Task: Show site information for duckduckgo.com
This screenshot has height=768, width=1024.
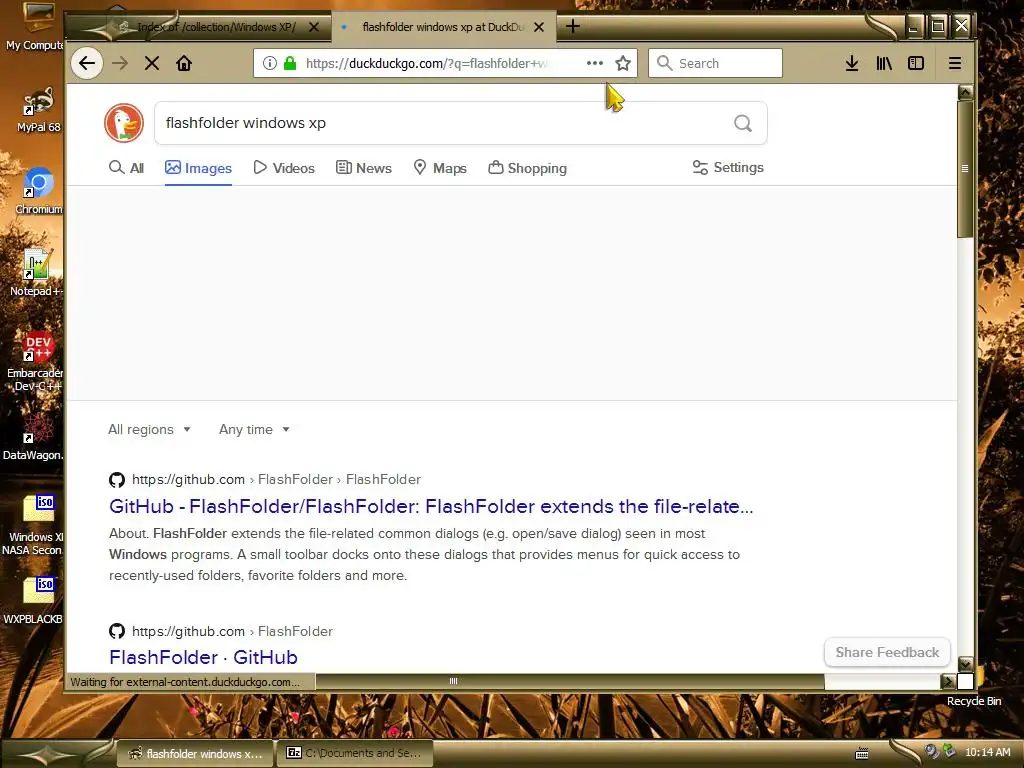Action: 269,63
